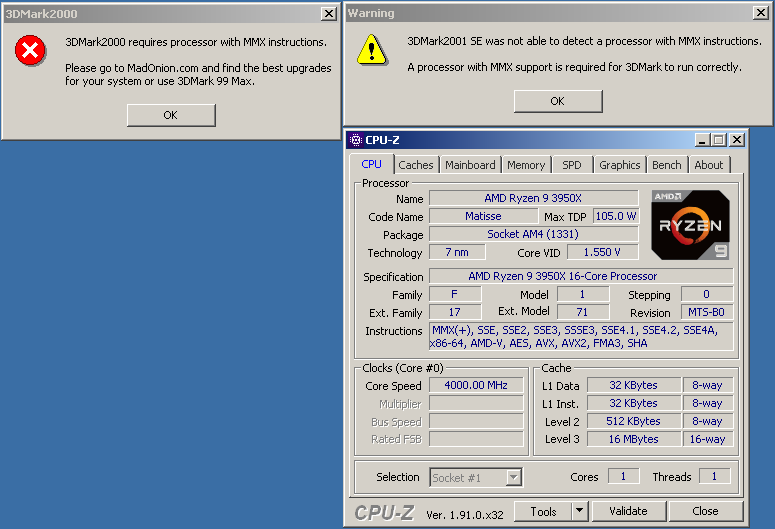Click the Cores count field
The height and width of the screenshot is (529, 775).
tap(623, 476)
